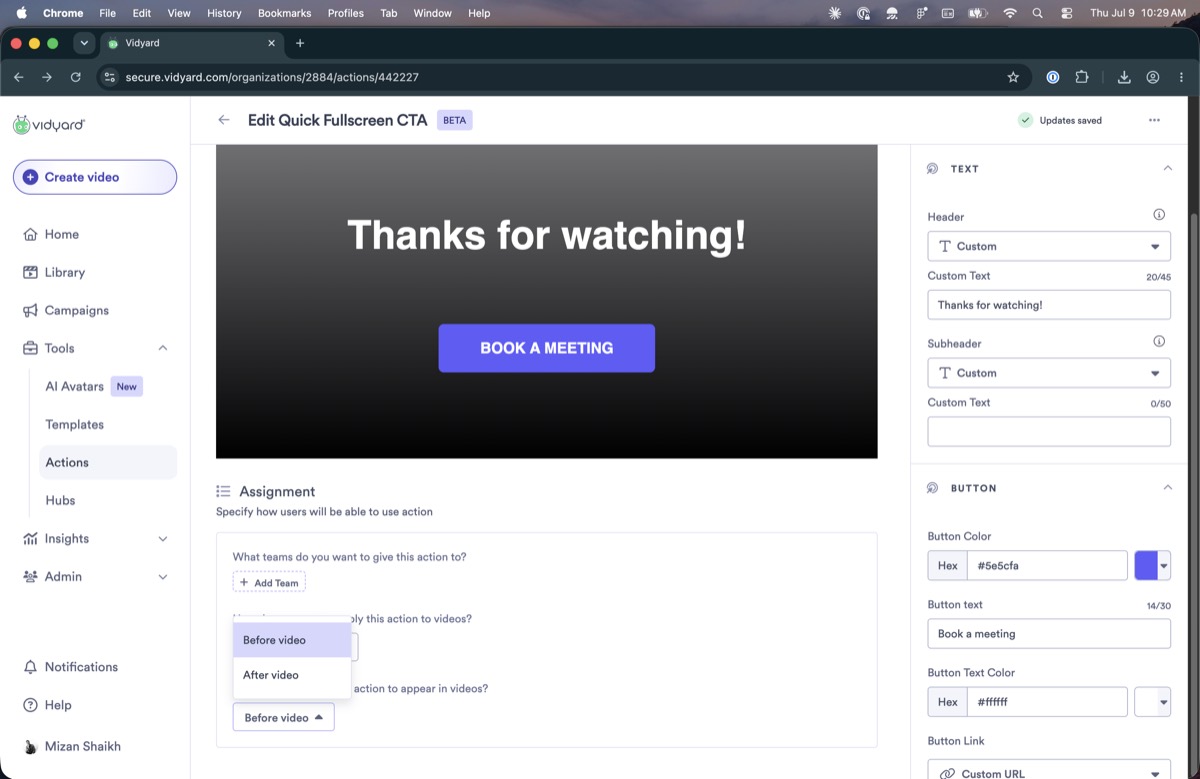Click the Notifications bell icon

click(x=30, y=667)
